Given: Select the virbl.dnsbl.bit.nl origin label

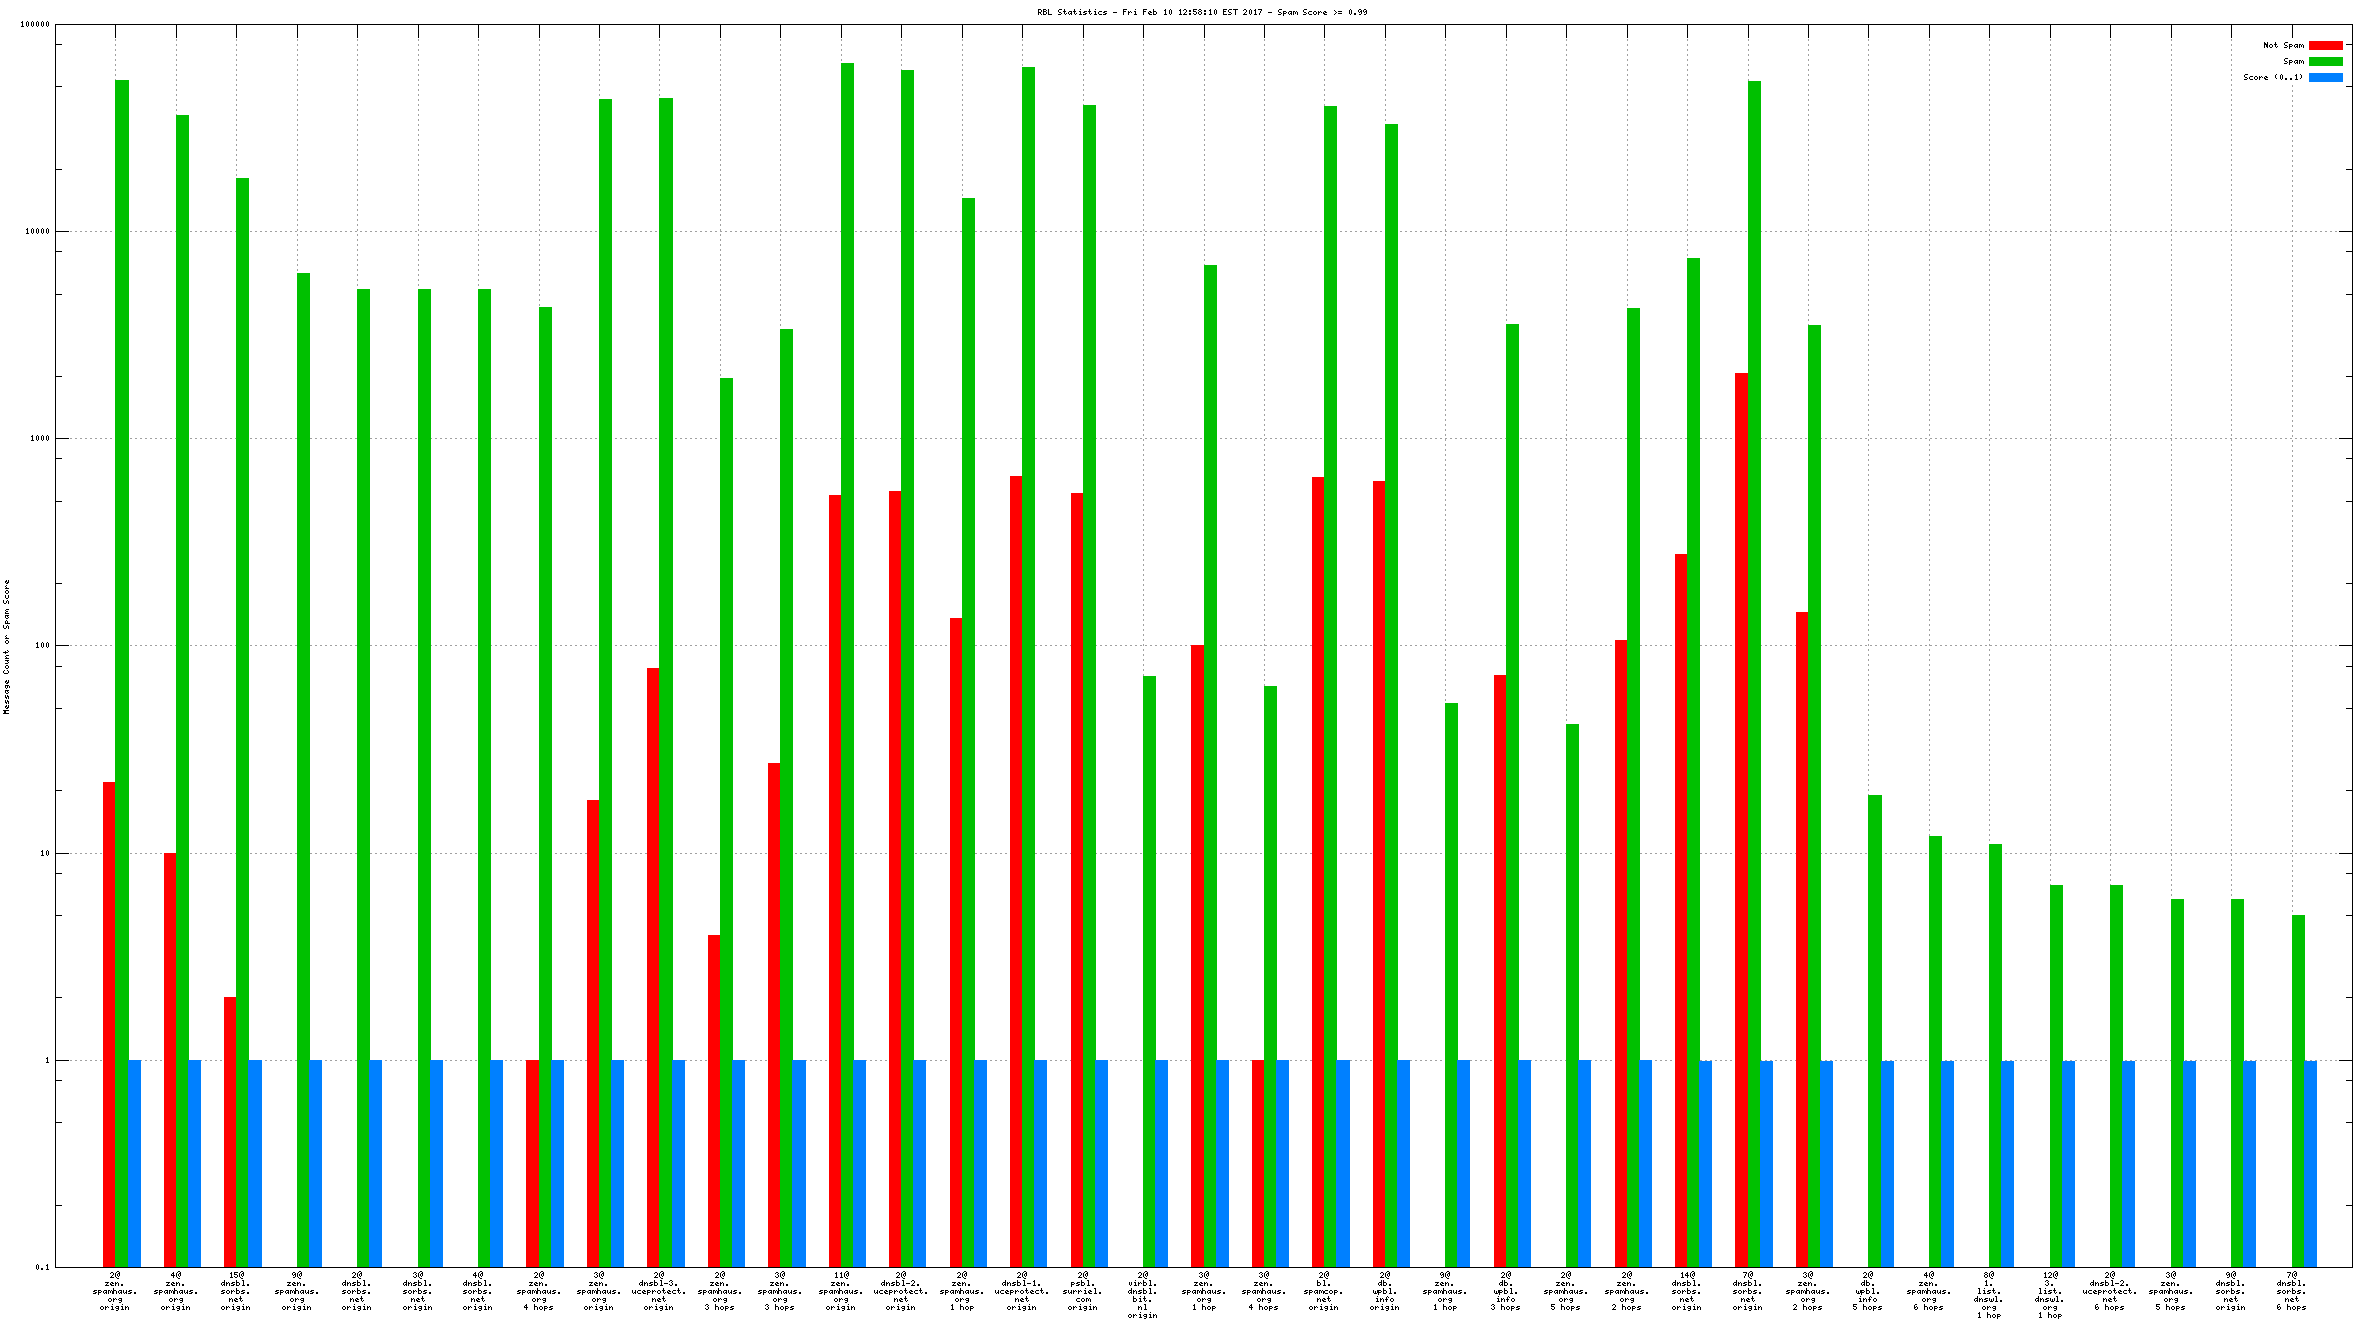Looking at the screenshot, I should pos(1142,1295).
